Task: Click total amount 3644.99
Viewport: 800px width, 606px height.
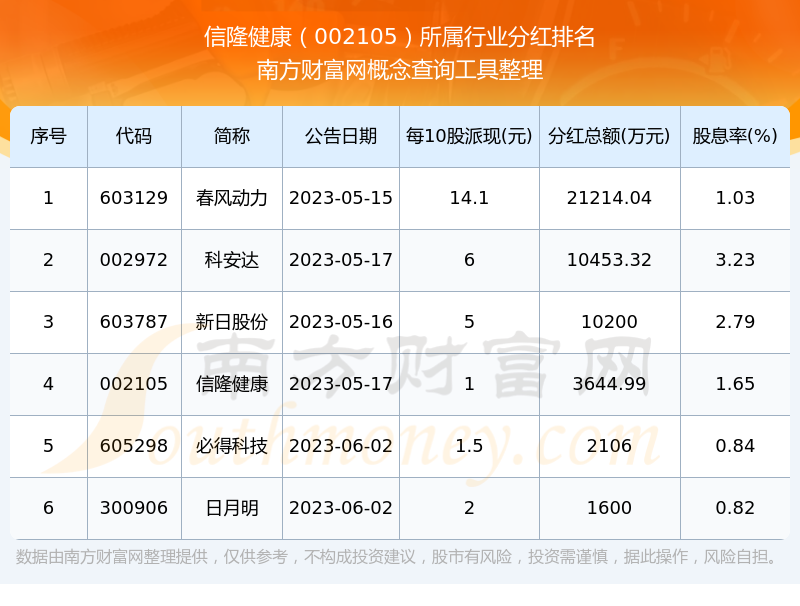Action: [x=609, y=384]
